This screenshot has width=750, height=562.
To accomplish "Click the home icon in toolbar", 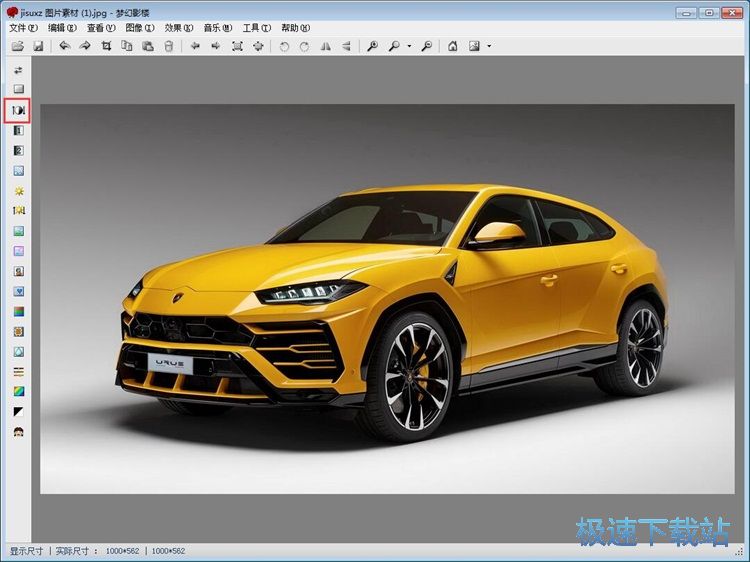I will point(452,46).
